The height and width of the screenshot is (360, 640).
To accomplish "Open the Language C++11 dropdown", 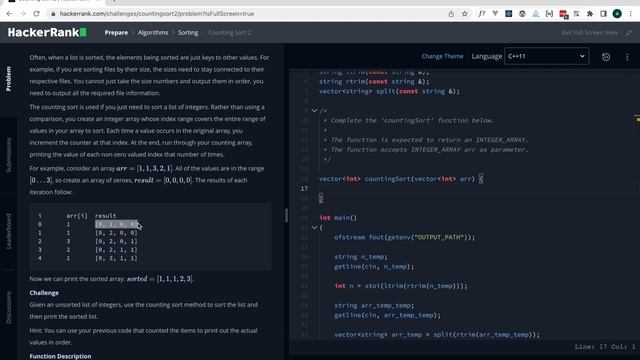I will (547, 56).
